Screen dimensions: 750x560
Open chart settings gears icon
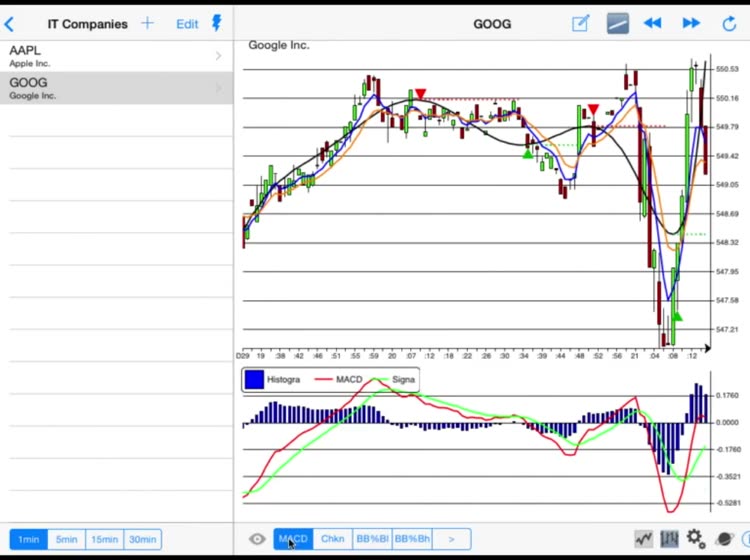pos(696,539)
